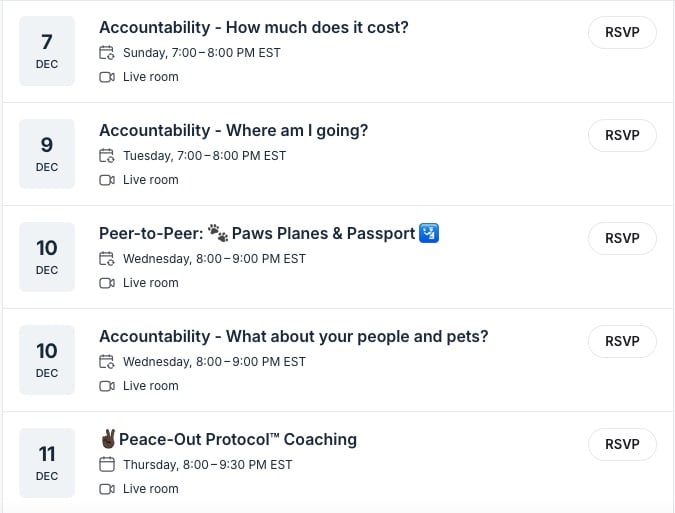RSVP to Accountability - How much does it cost?

(x=622, y=32)
